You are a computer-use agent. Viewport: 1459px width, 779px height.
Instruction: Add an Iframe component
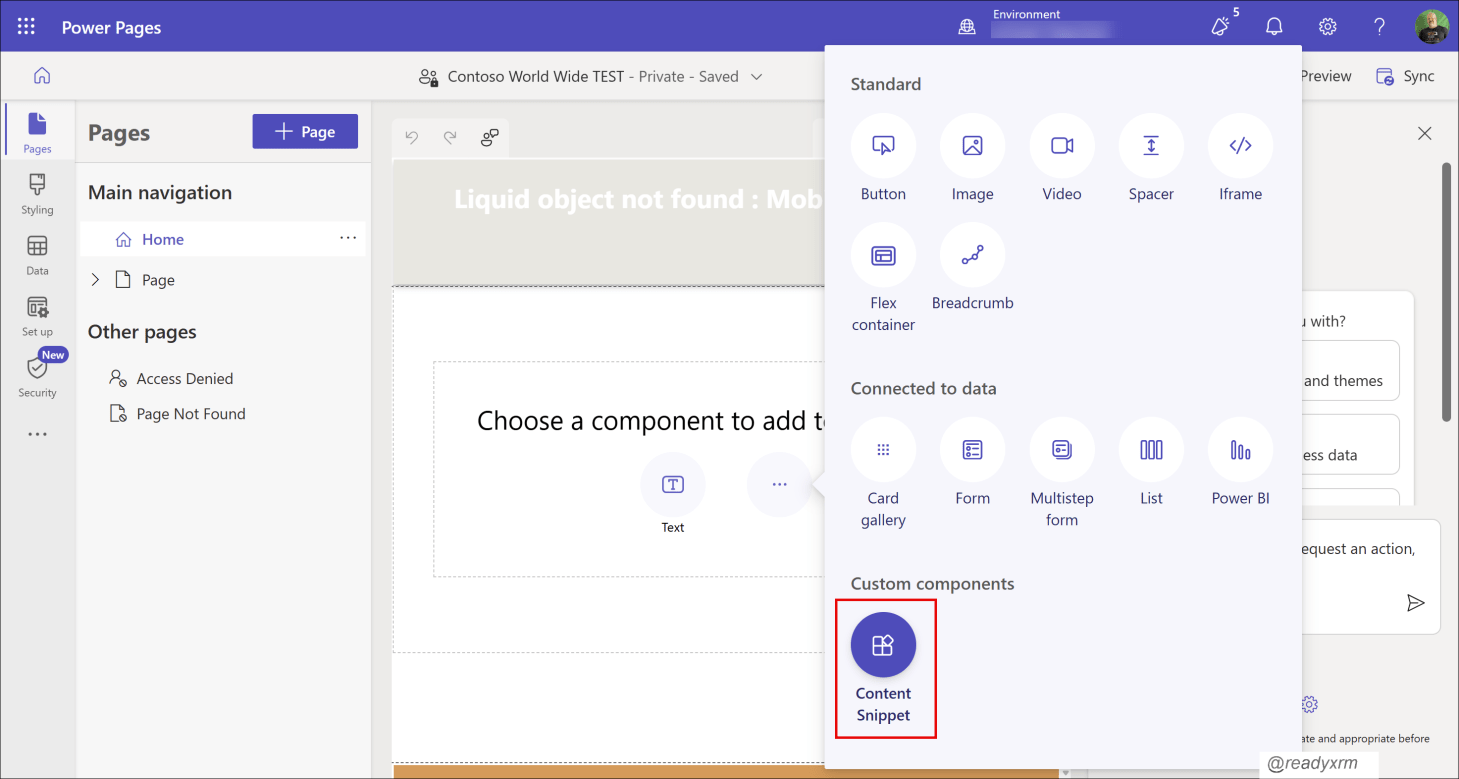pyautogui.click(x=1240, y=158)
